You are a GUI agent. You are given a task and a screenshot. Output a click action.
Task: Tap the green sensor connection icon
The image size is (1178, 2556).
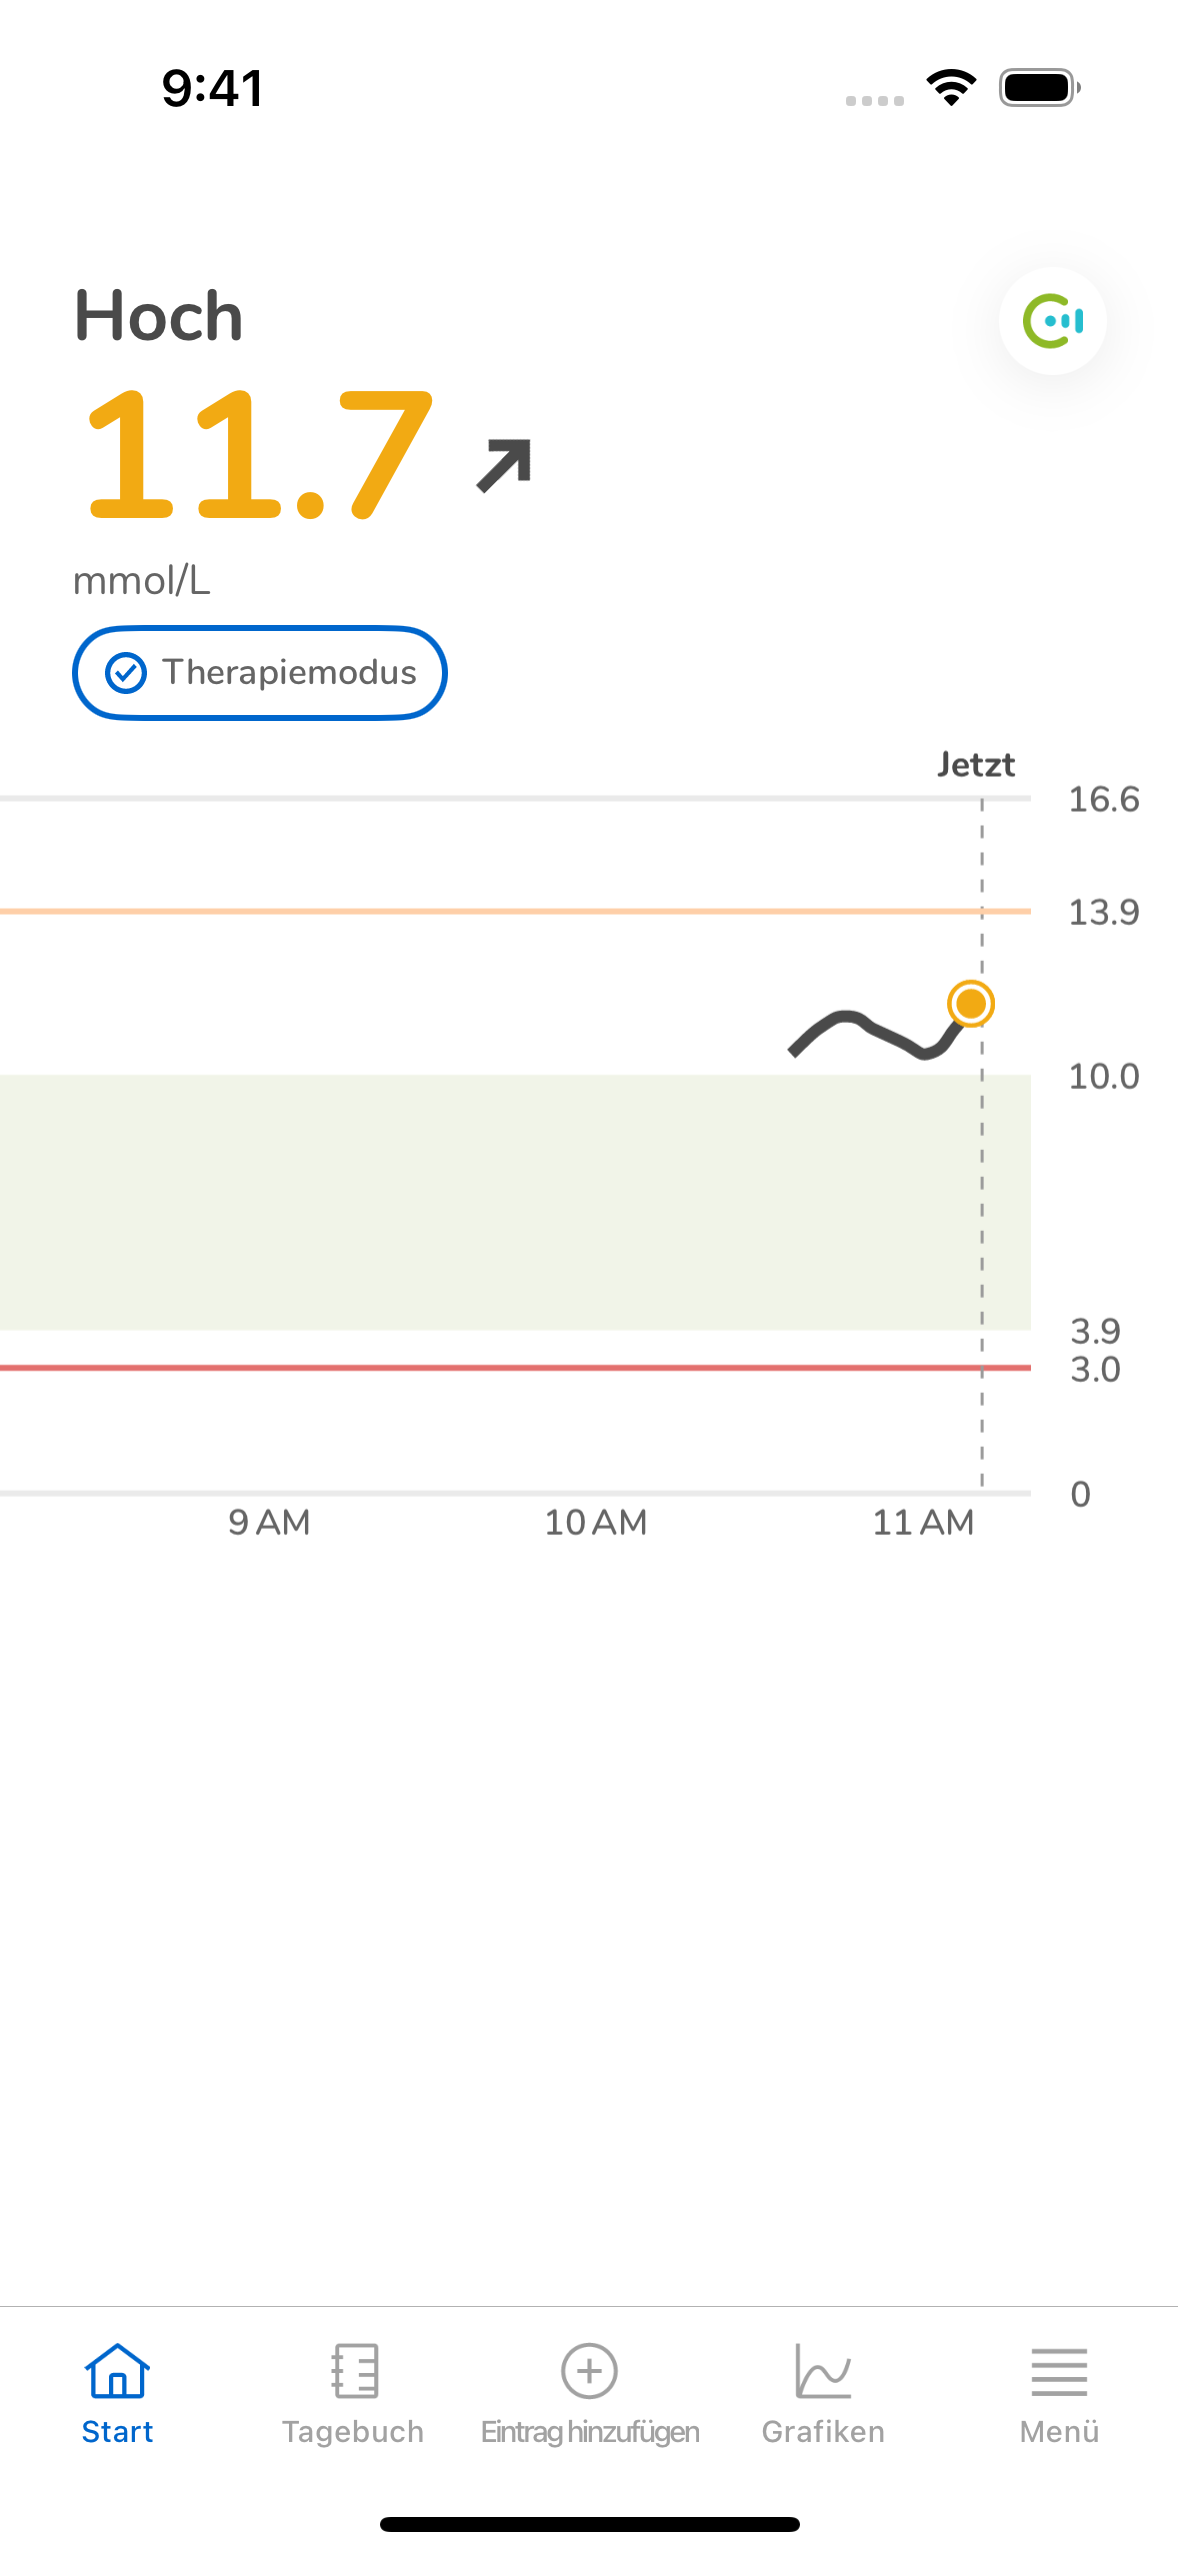click(1052, 321)
